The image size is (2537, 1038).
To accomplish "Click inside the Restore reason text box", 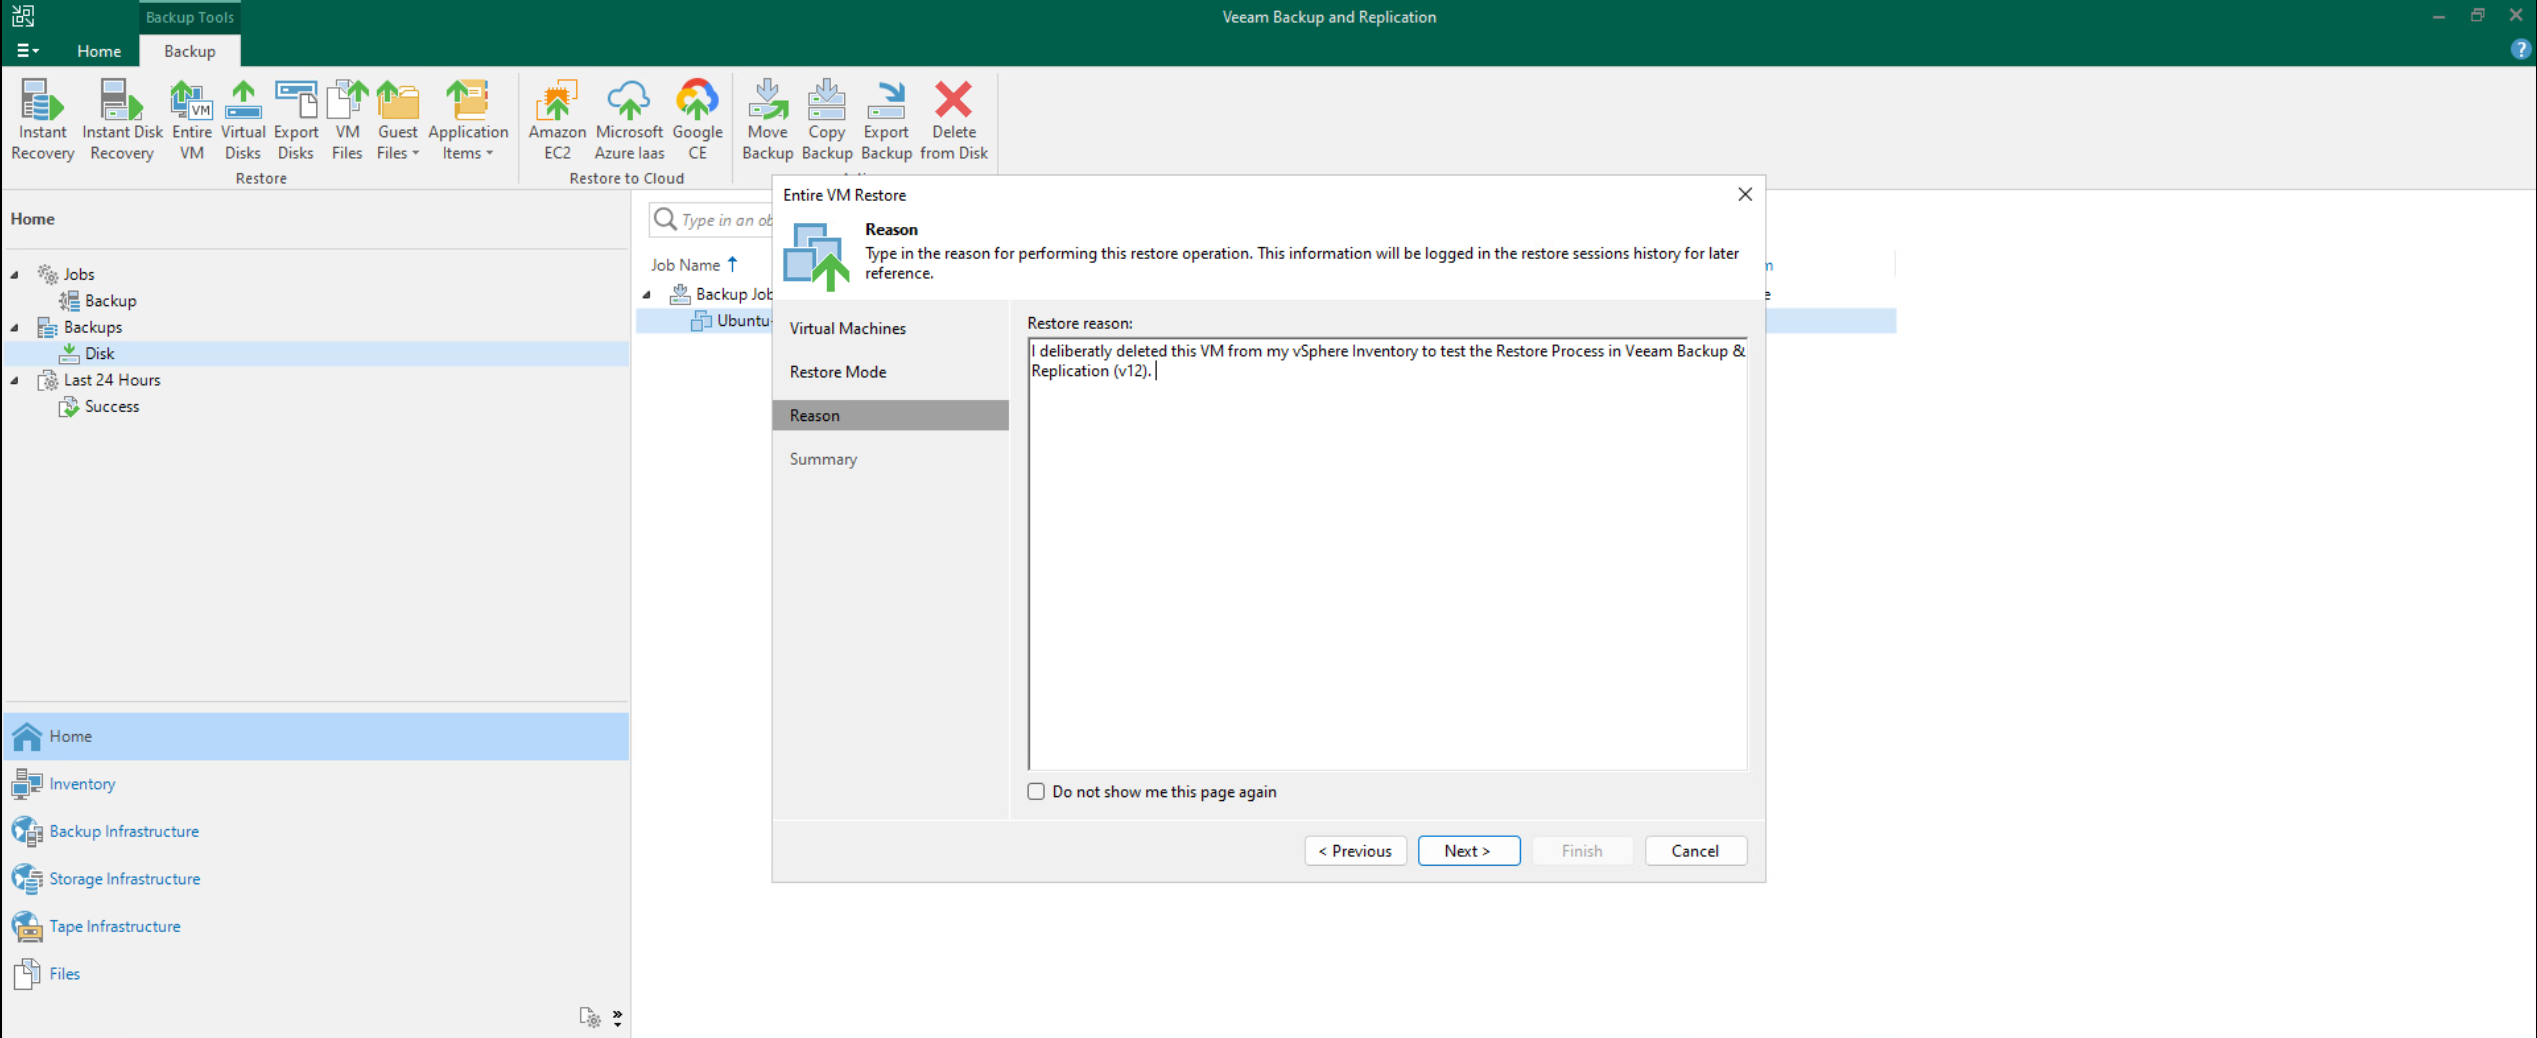I will (1387, 553).
